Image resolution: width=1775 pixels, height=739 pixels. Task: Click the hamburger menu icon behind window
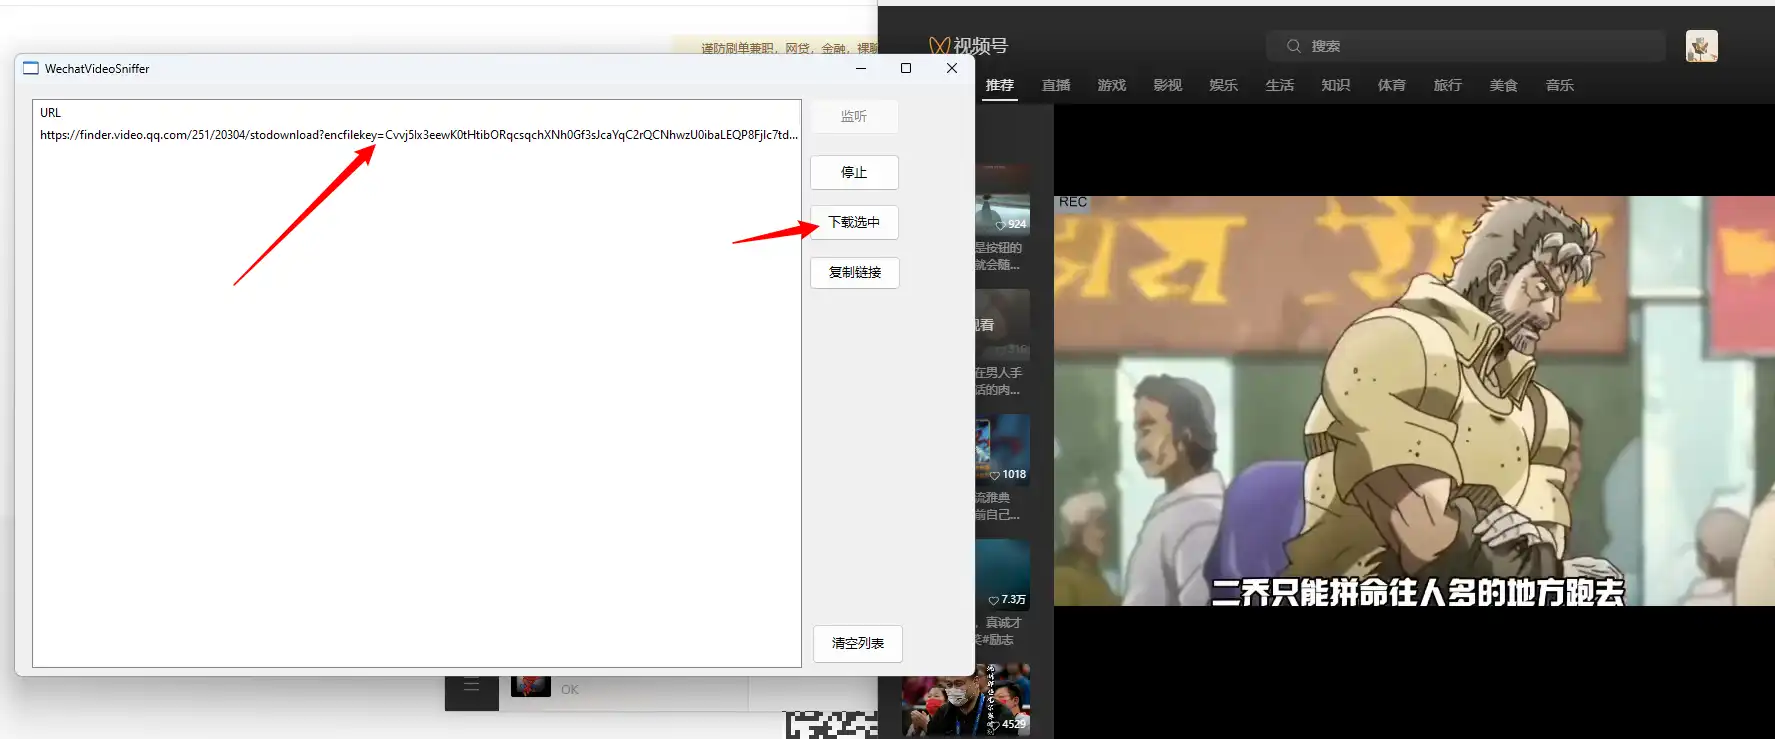click(471, 687)
